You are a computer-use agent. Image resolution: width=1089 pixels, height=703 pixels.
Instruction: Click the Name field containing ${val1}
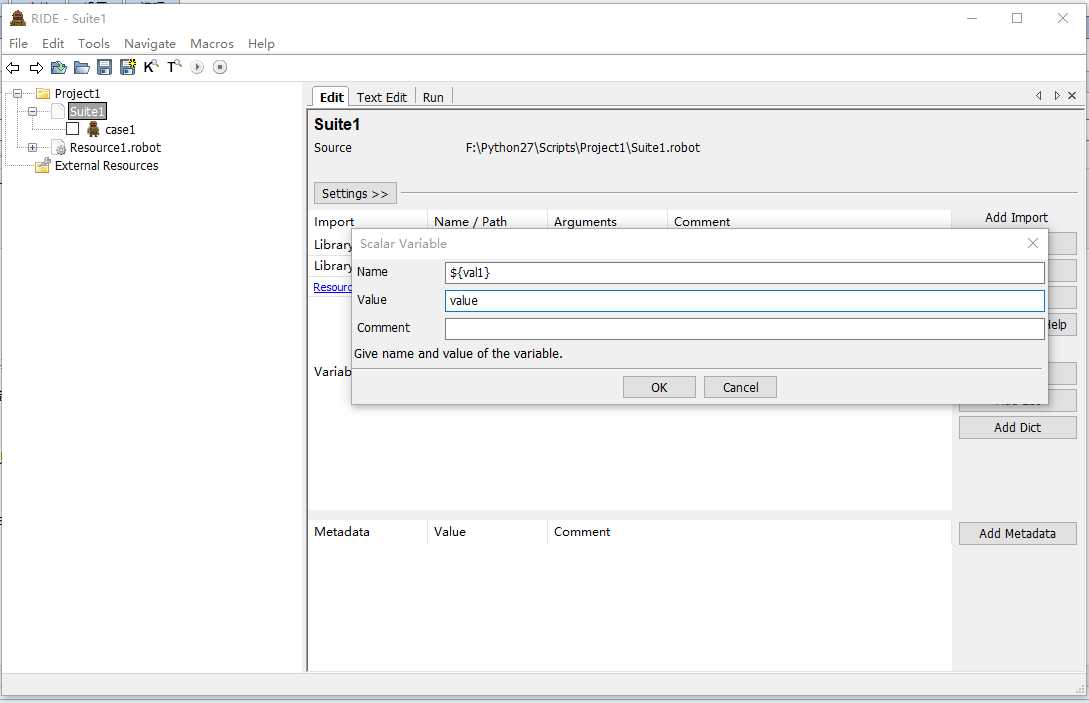745,272
